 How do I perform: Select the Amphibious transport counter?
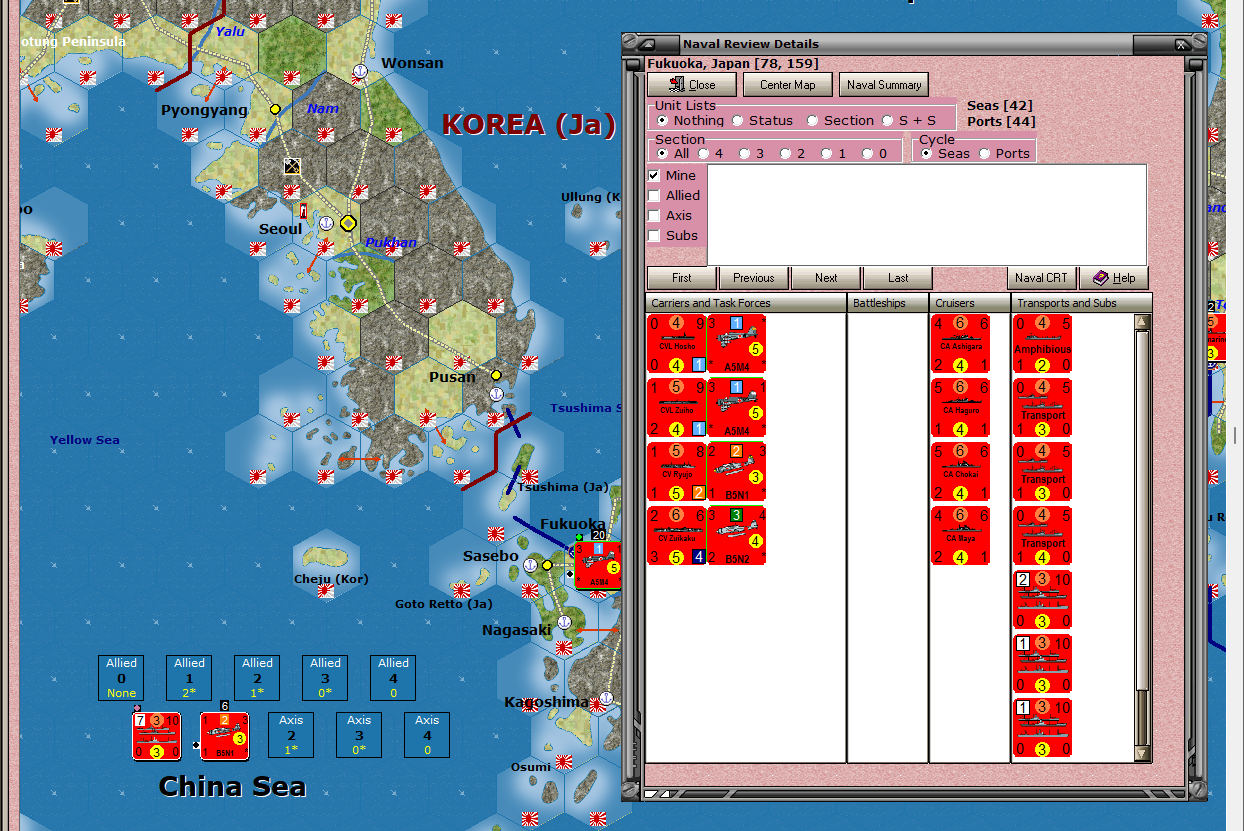pyautogui.click(x=1042, y=344)
